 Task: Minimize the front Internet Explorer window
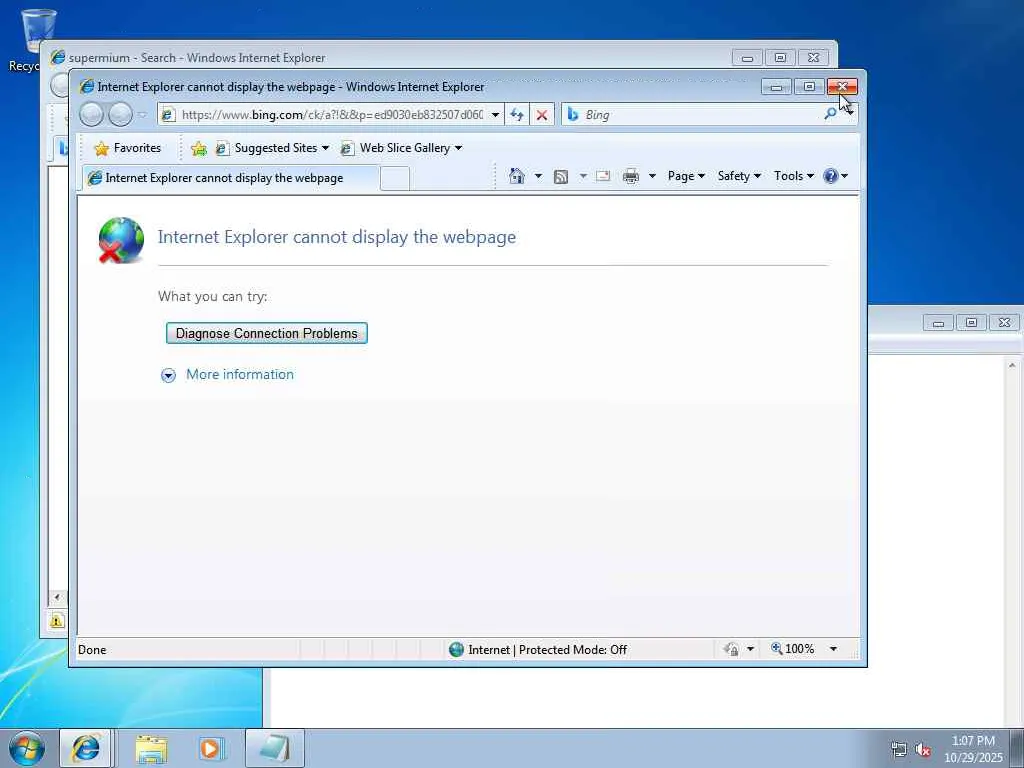[x=776, y=87]
